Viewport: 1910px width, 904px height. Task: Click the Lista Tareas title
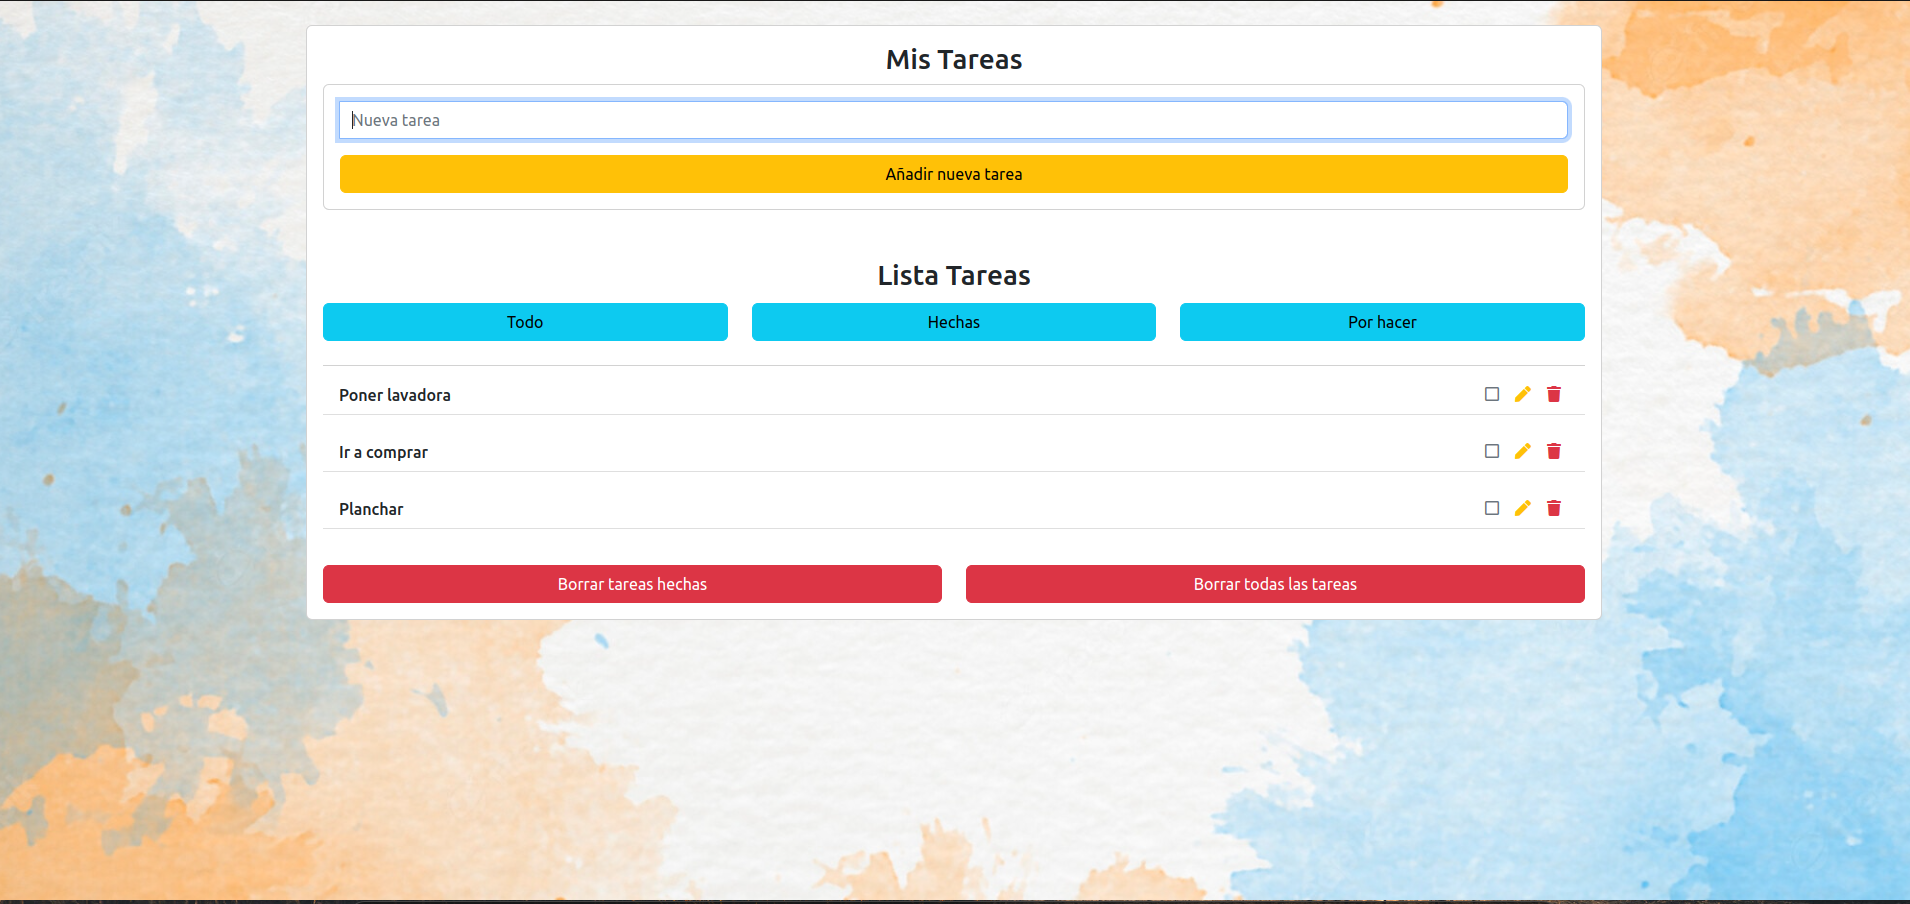pos(953,275)
